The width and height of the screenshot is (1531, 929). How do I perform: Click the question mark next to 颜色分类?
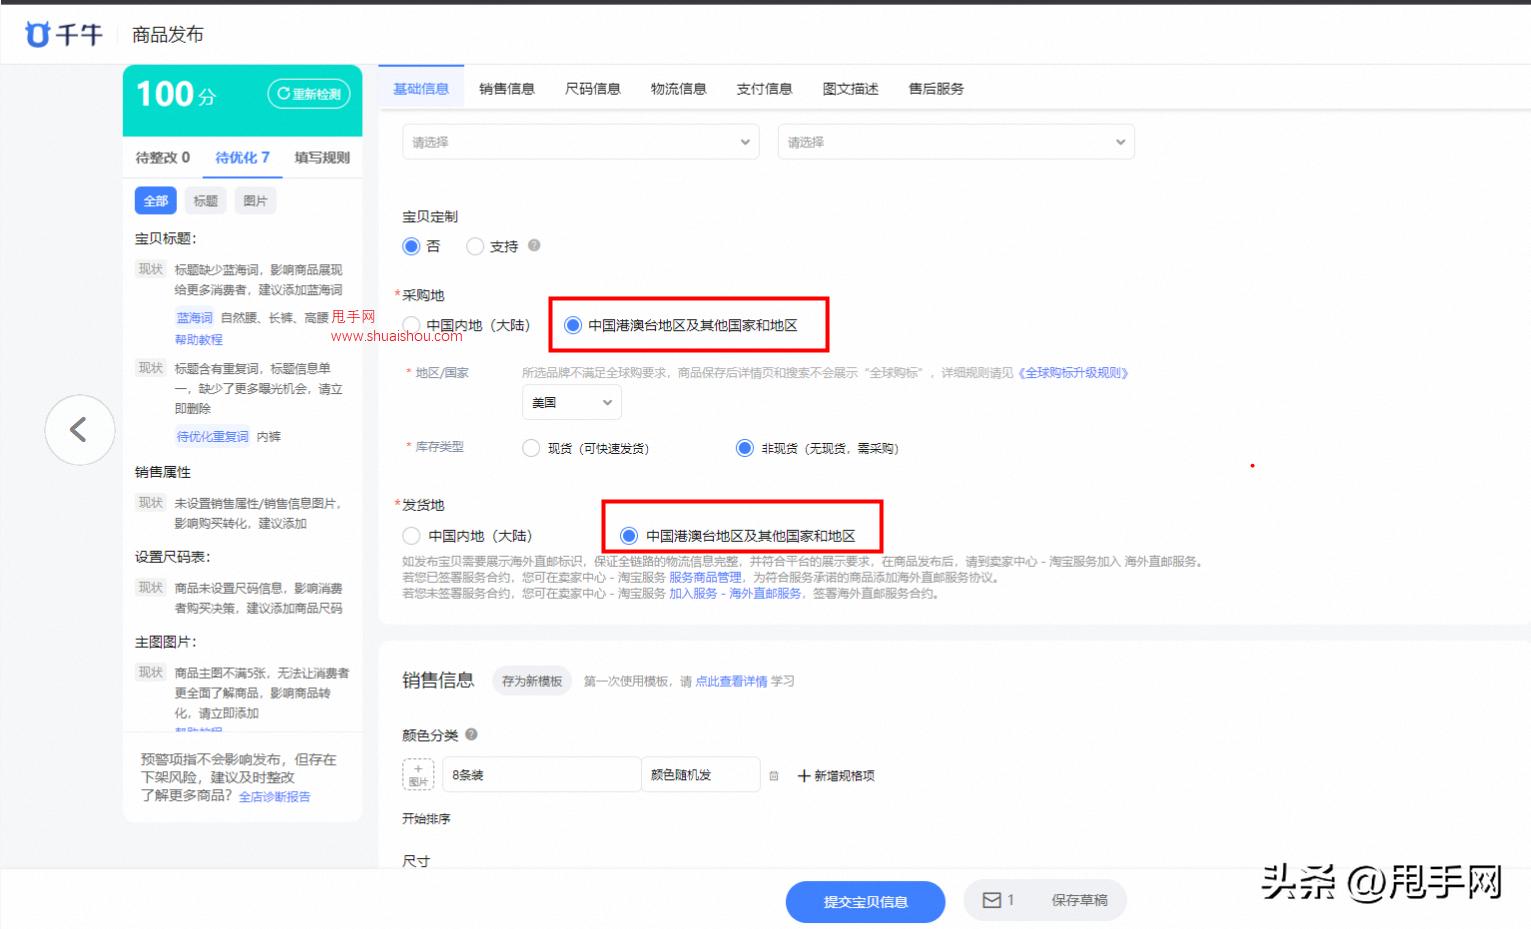(x=471, y=734)
